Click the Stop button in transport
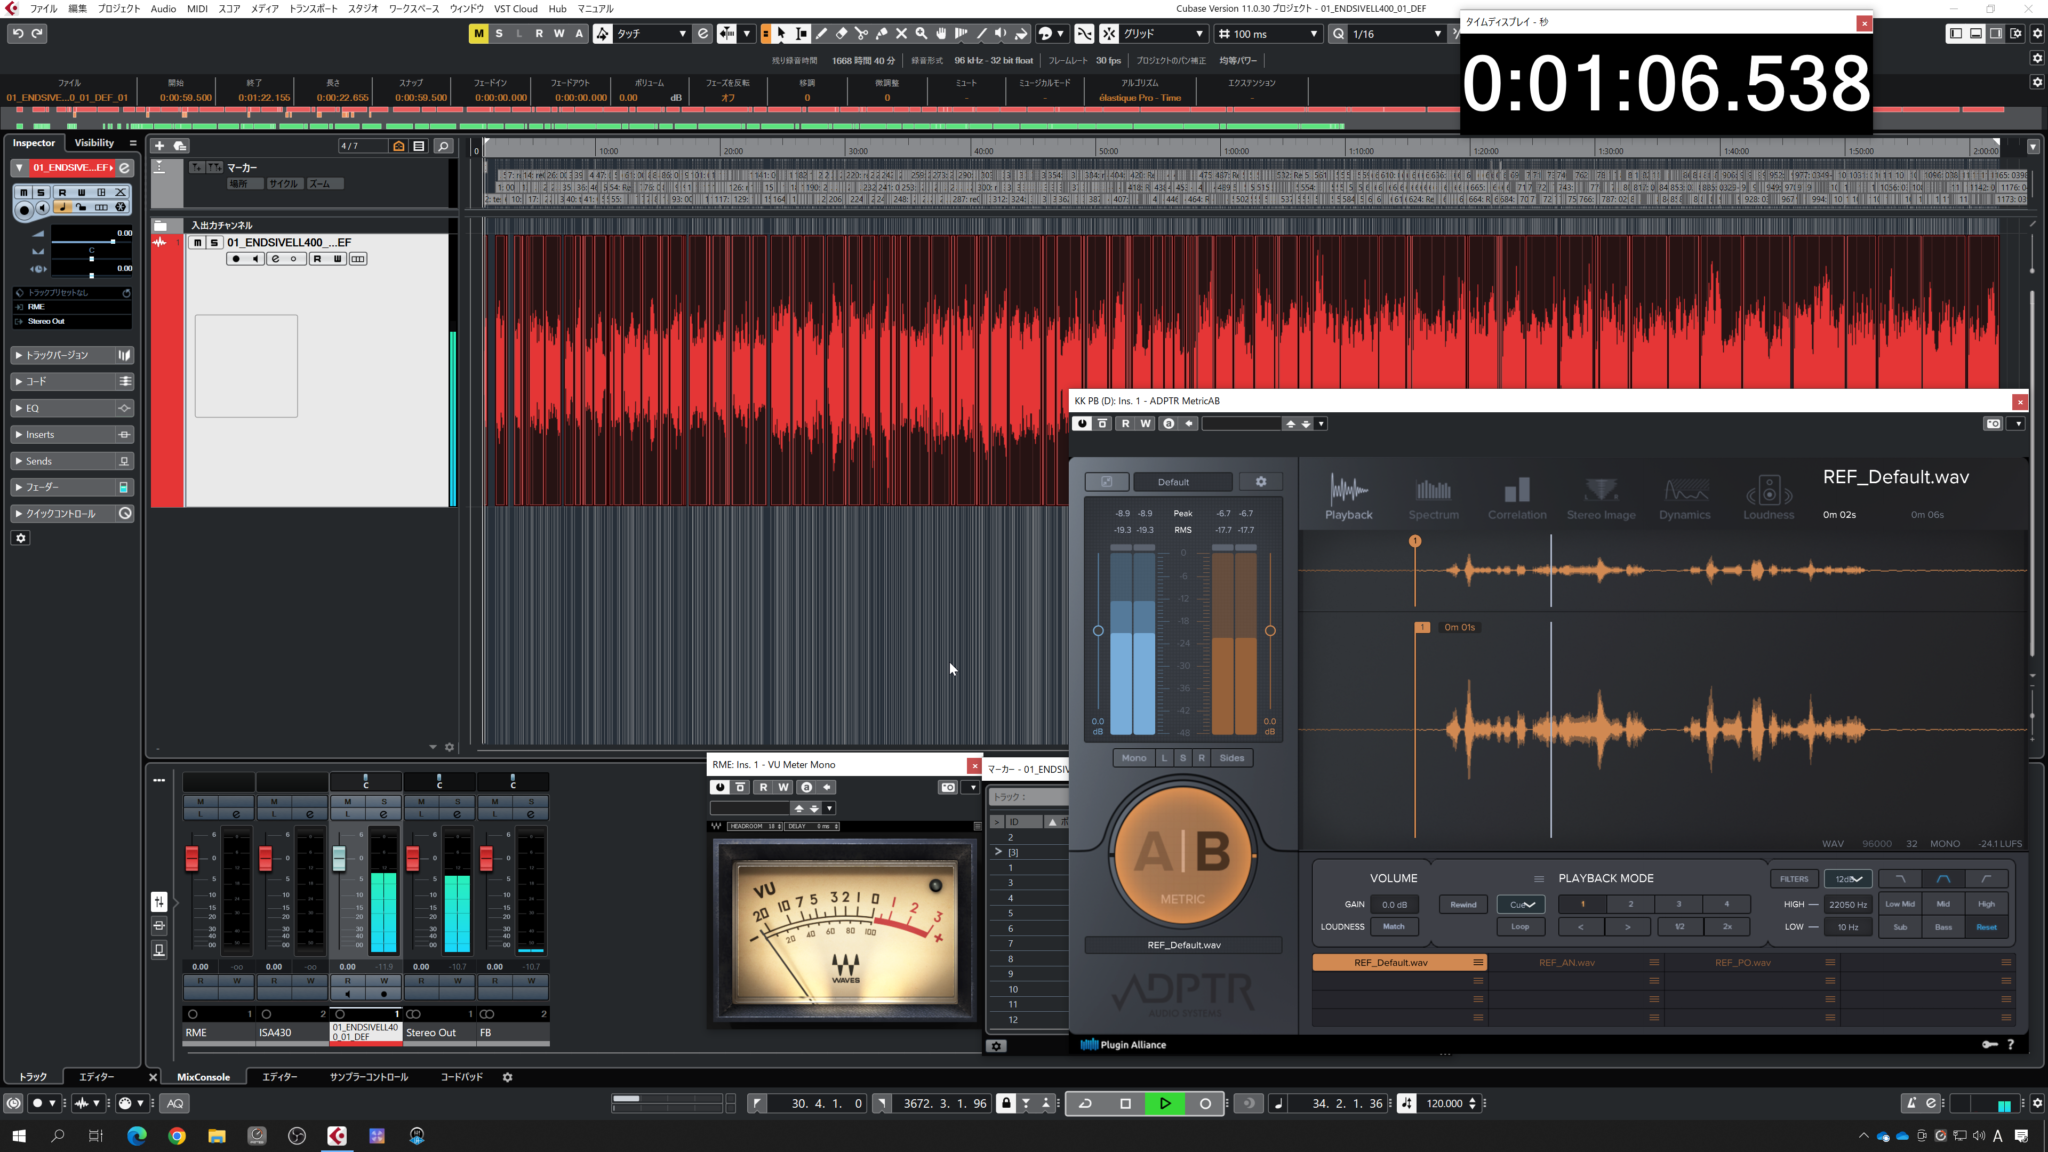This screenshot has height=1152, width=2048. (x=1125, y=1103)
